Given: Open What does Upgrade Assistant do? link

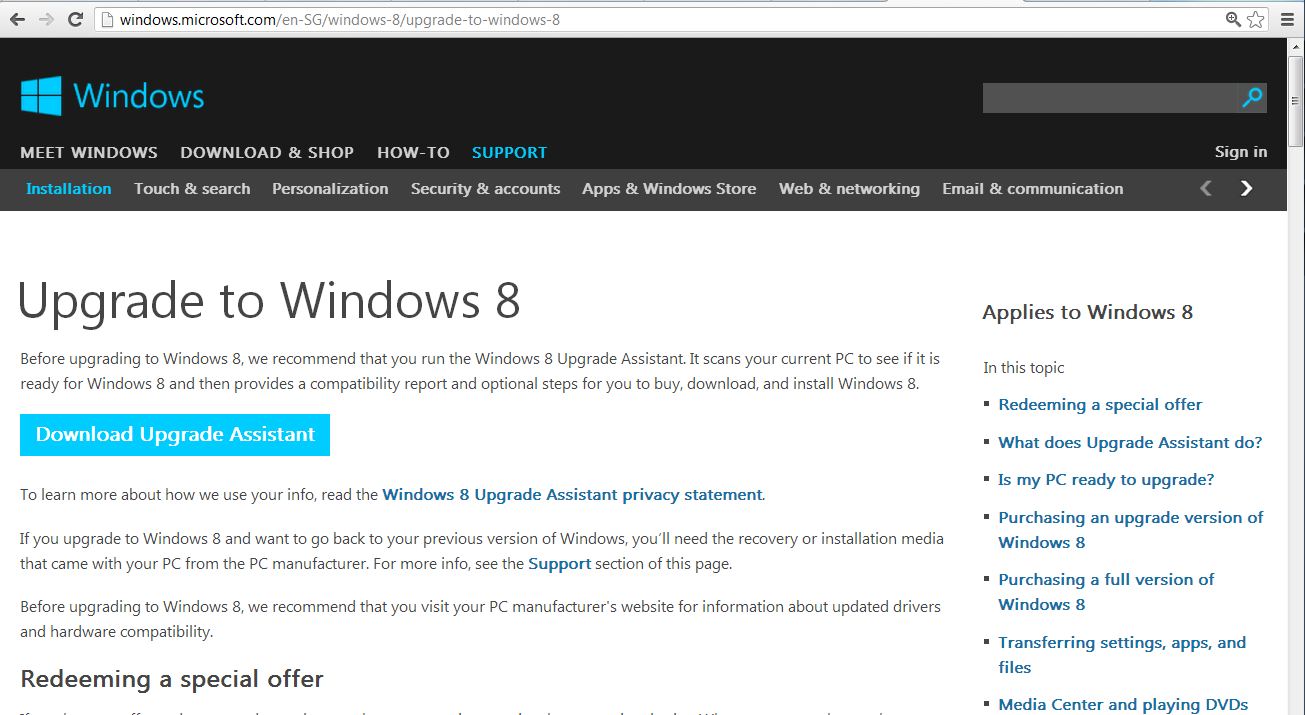Looking at the screenshot, I should point(1130,443).
